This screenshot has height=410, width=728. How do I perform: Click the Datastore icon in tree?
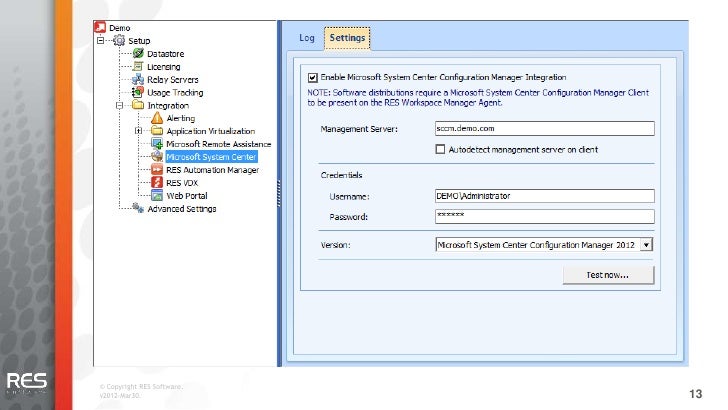(138, 53)
